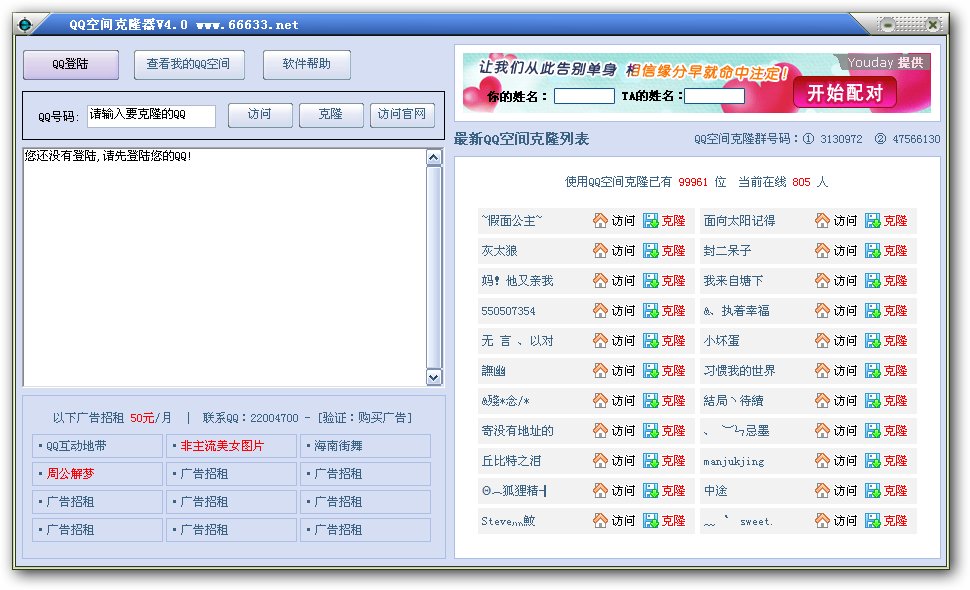970x590 pixels.
Task: Click the clone save icon beside 小坏蛋
Action: point(872,340)
